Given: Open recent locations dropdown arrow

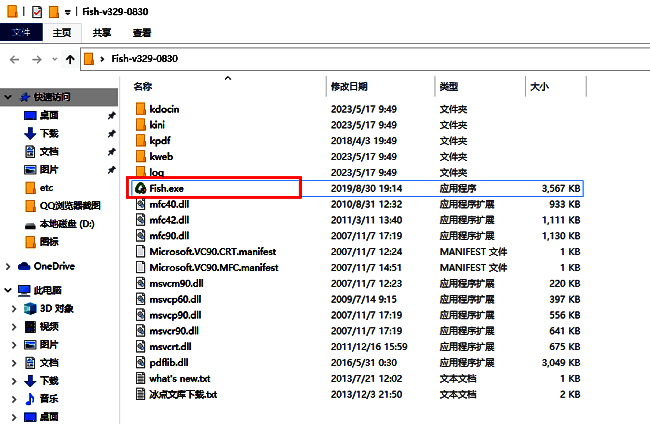Looking at the screenshot, I should (55, 59).
